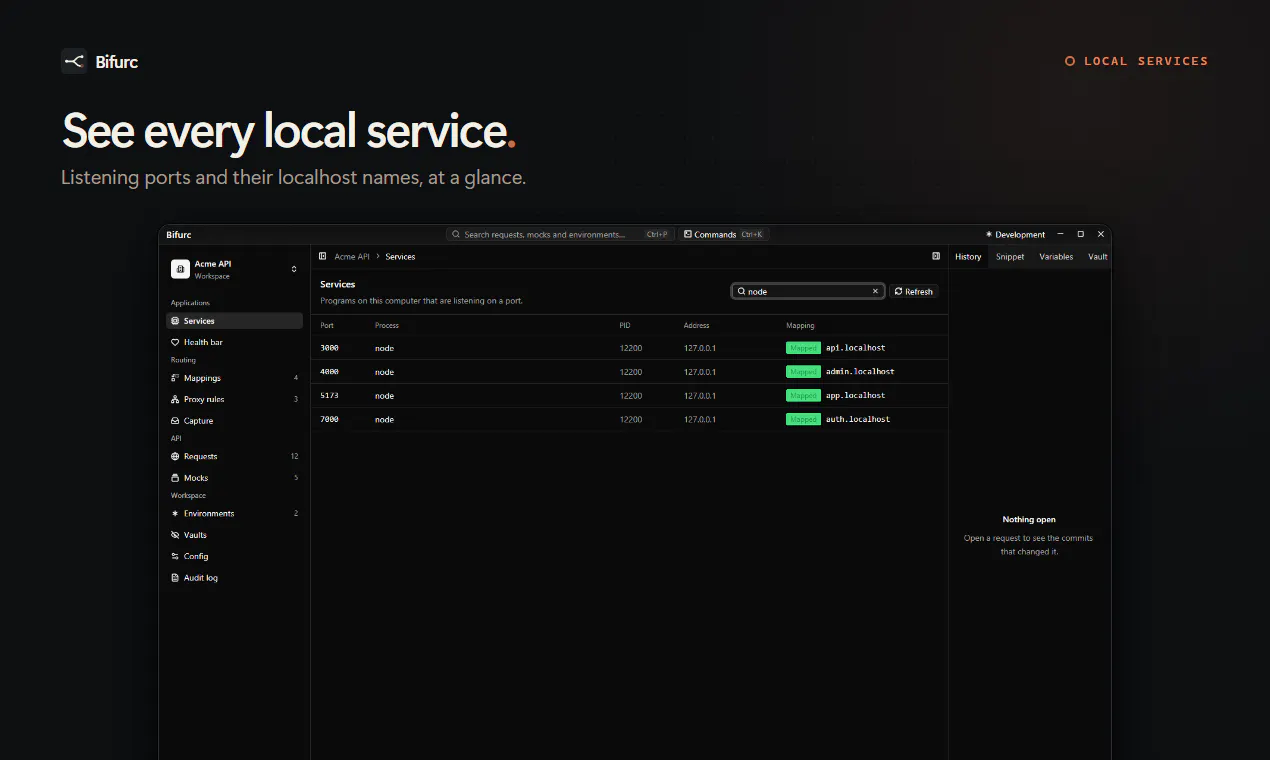The width and height of the screenshot is (1270, 760).
Task: Click the Acme API breadcrumb link
Action: click(352, 257)
